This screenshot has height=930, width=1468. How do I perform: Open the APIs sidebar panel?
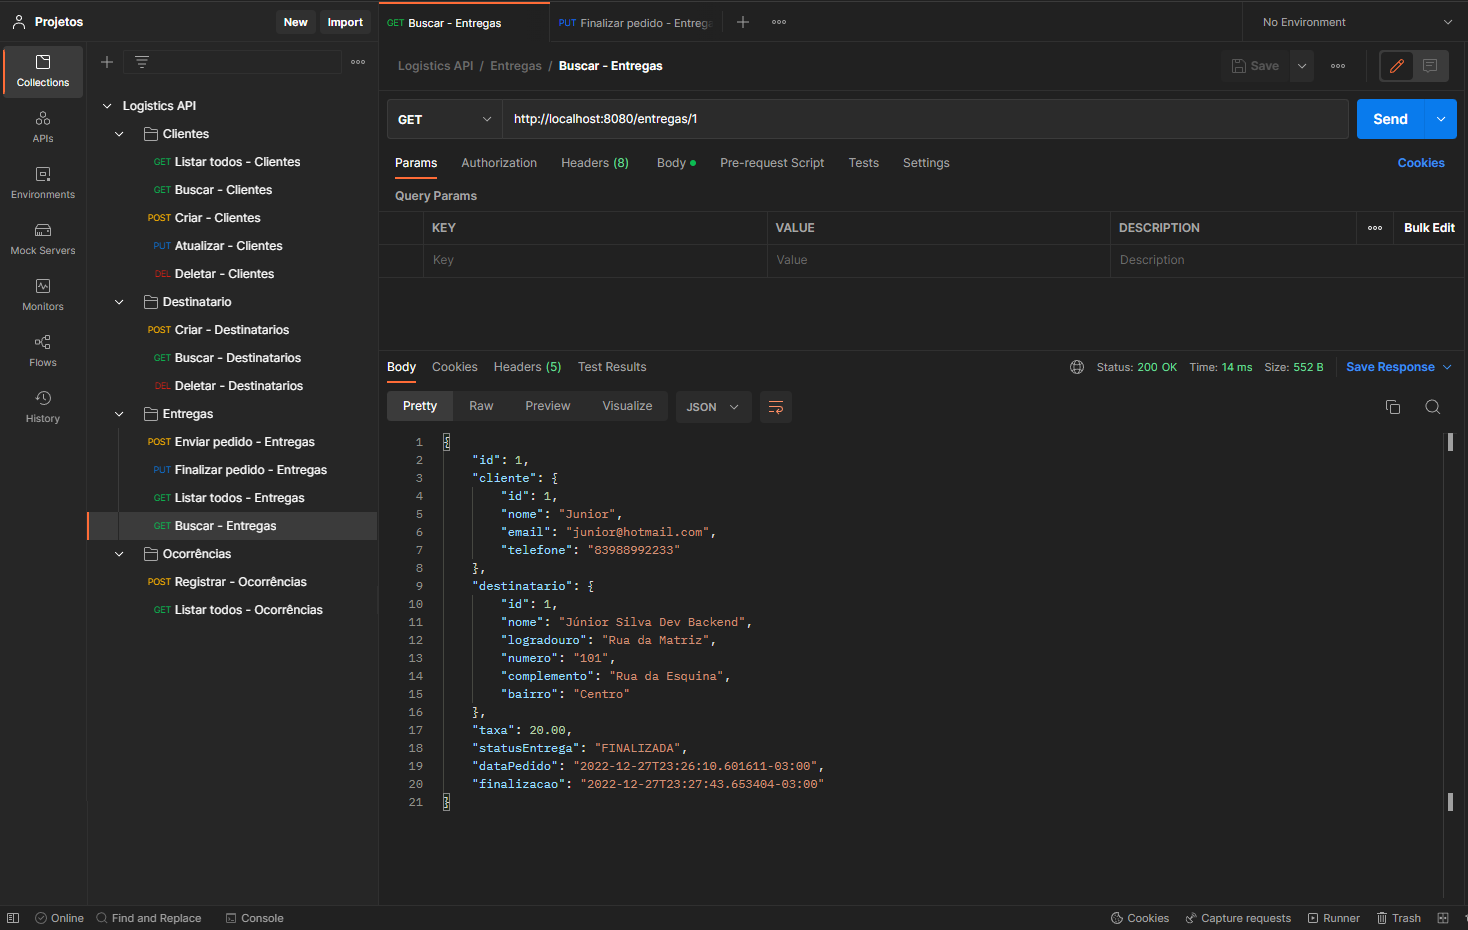pyautogui.click(x=43, y=127)
